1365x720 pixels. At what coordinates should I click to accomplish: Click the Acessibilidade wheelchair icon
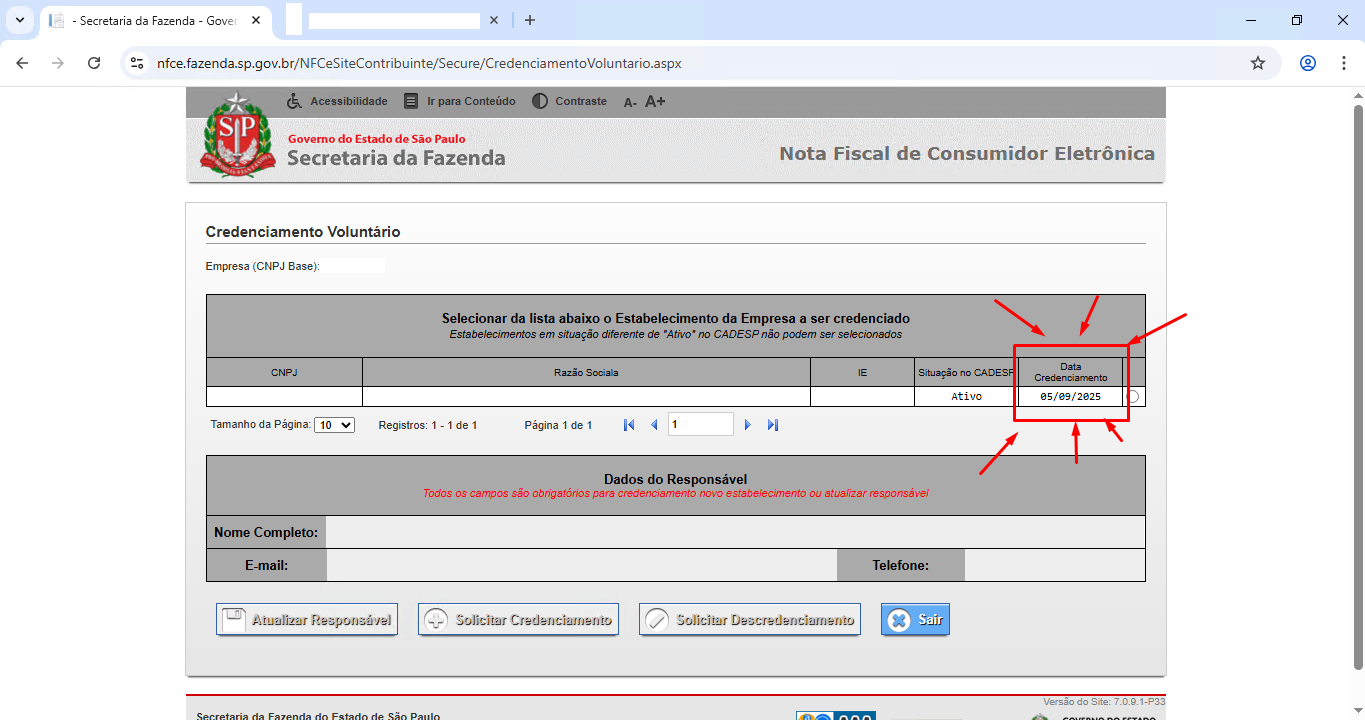click(x=294, y=101)
